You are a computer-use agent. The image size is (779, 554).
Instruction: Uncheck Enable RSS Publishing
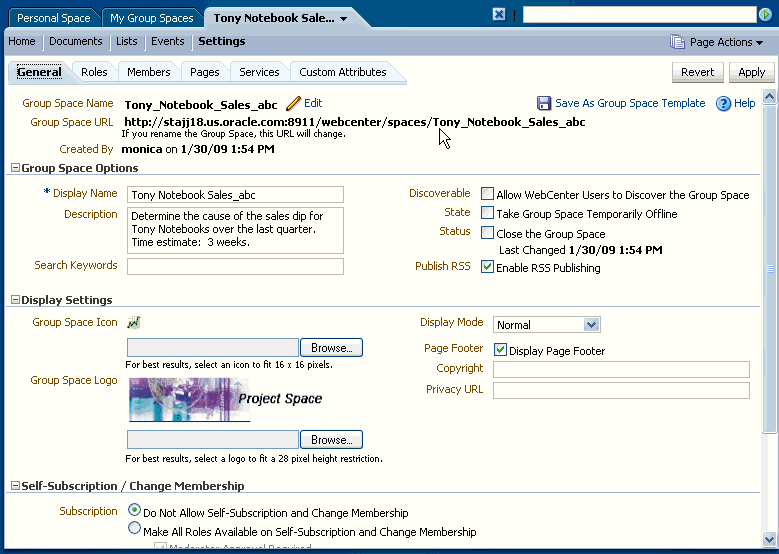[487, 267]
